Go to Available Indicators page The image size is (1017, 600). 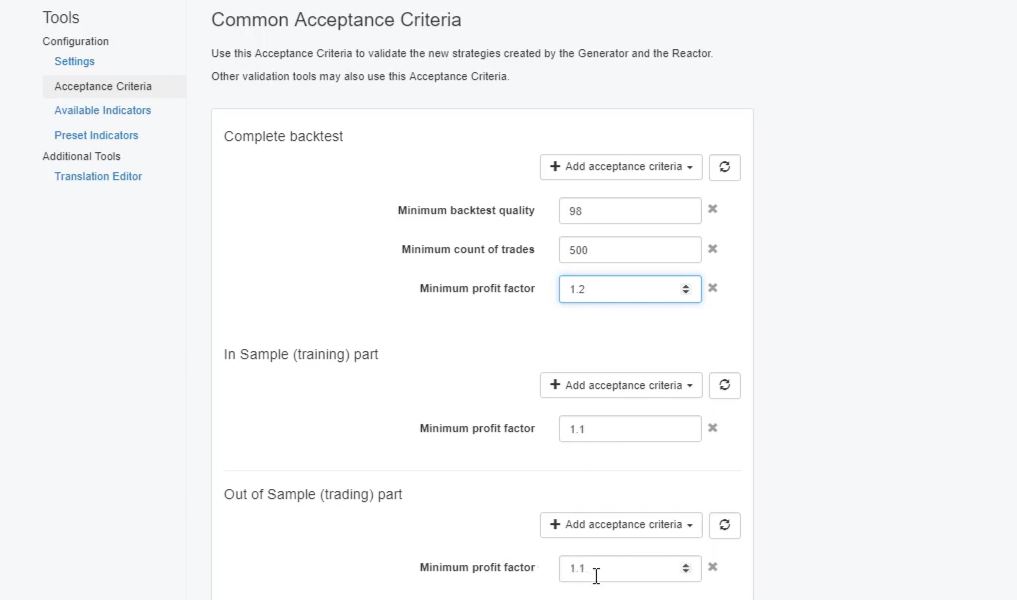[x=103, y=111]
